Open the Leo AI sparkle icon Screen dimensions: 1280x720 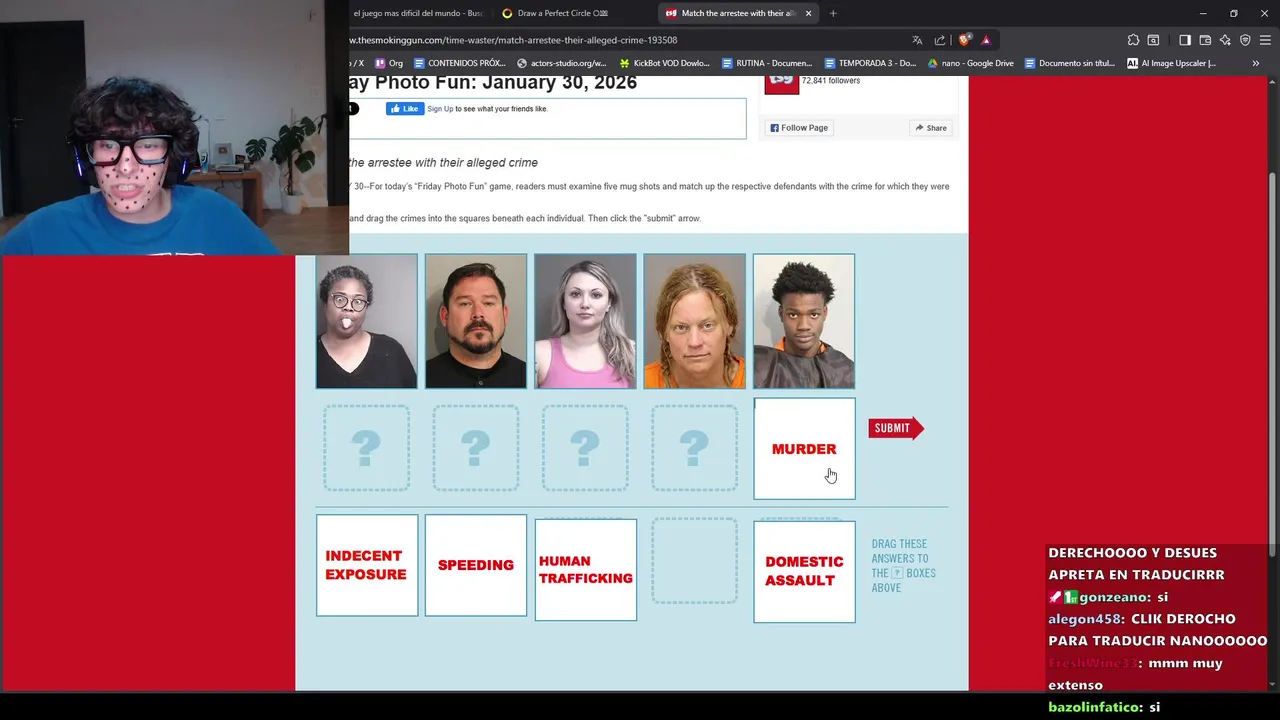[x=1225, y=40]
